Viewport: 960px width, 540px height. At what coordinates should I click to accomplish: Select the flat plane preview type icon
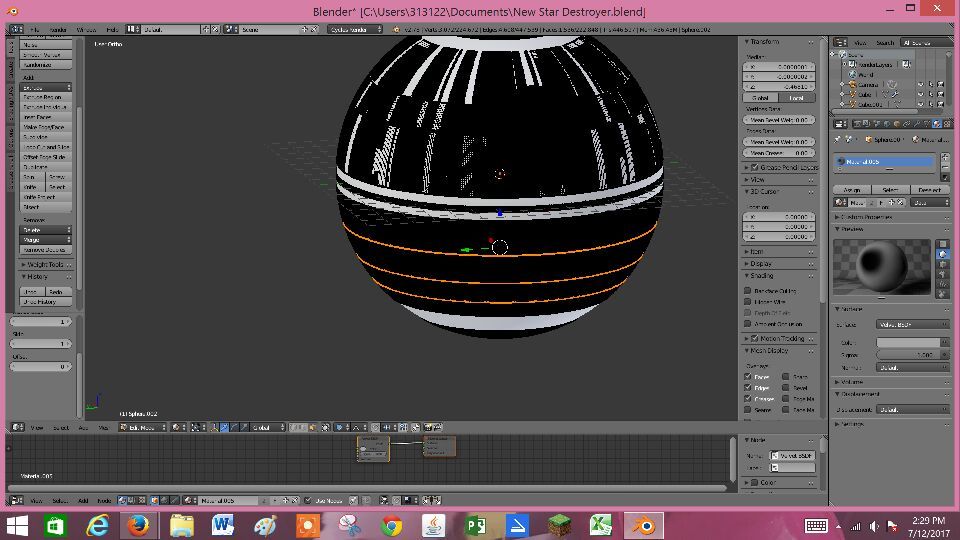[943, 244]
